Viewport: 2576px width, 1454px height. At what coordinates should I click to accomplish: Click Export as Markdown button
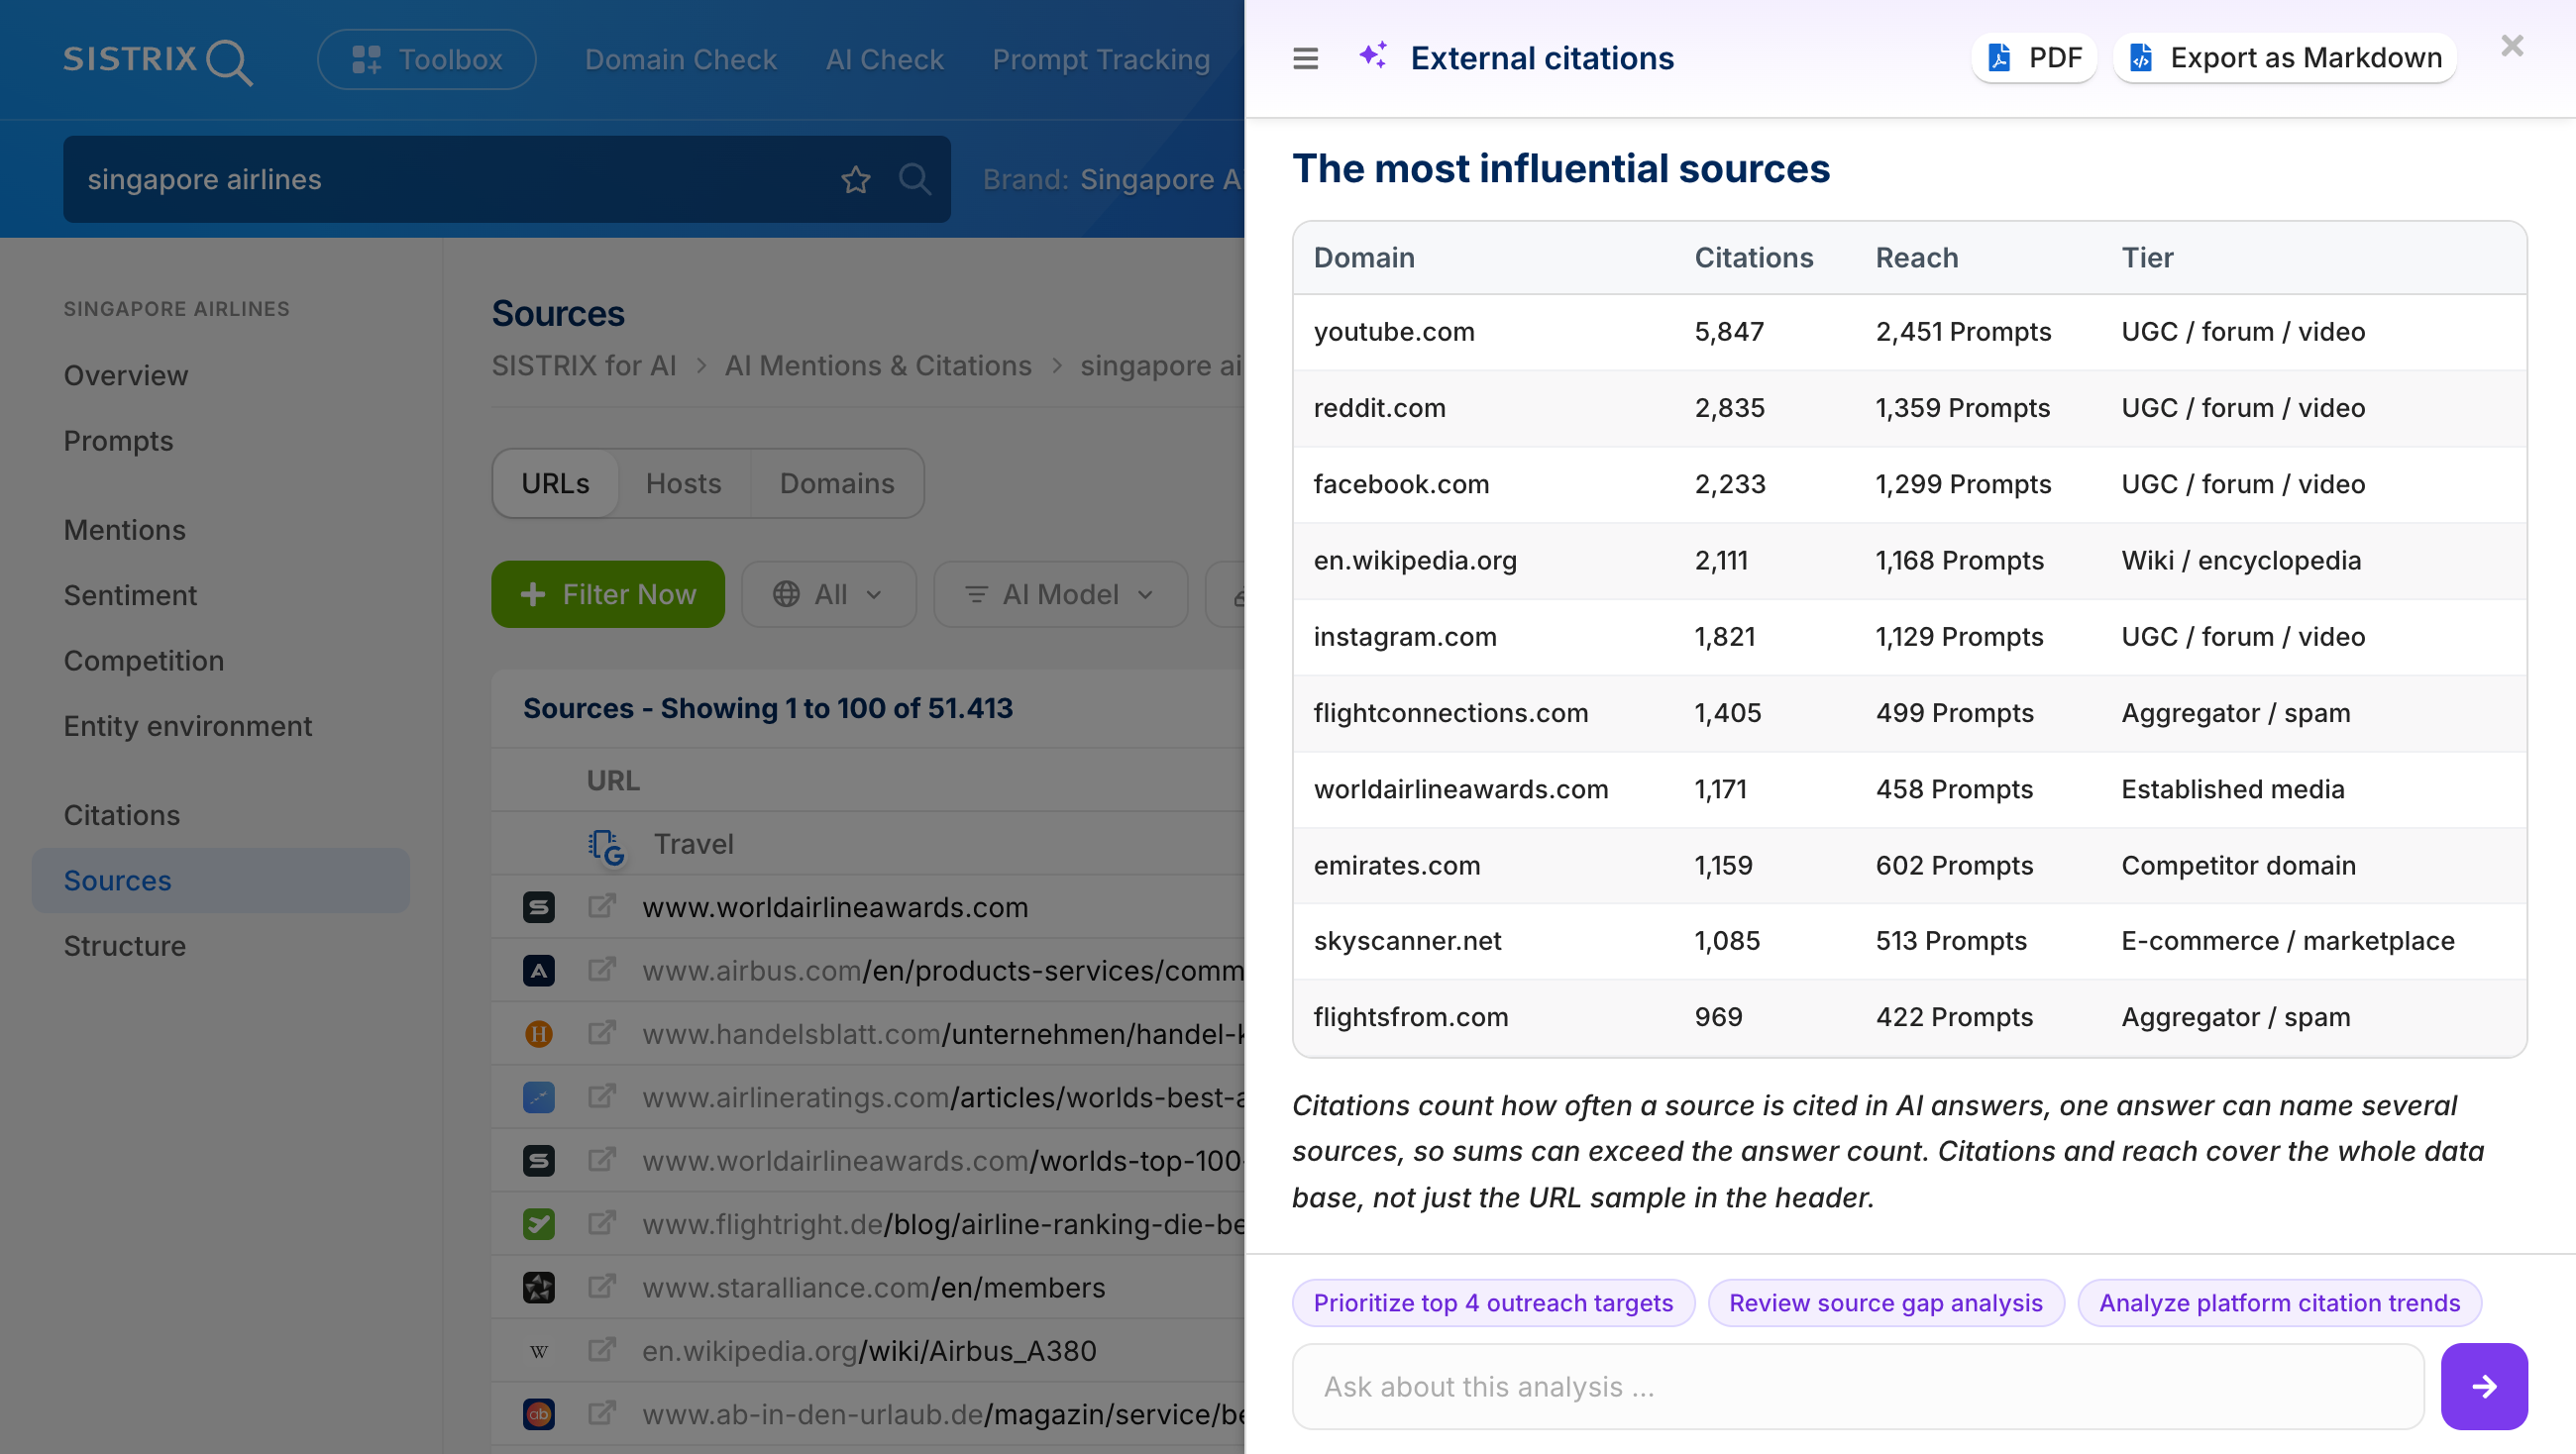[2285, 58]
